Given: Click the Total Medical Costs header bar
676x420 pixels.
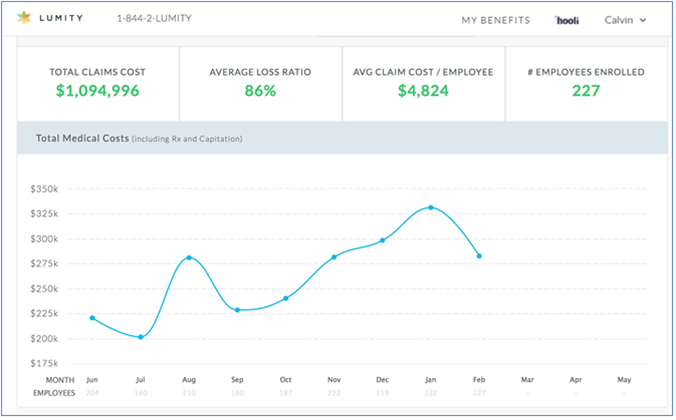Looking at the screenshot, I should (342, 138).
